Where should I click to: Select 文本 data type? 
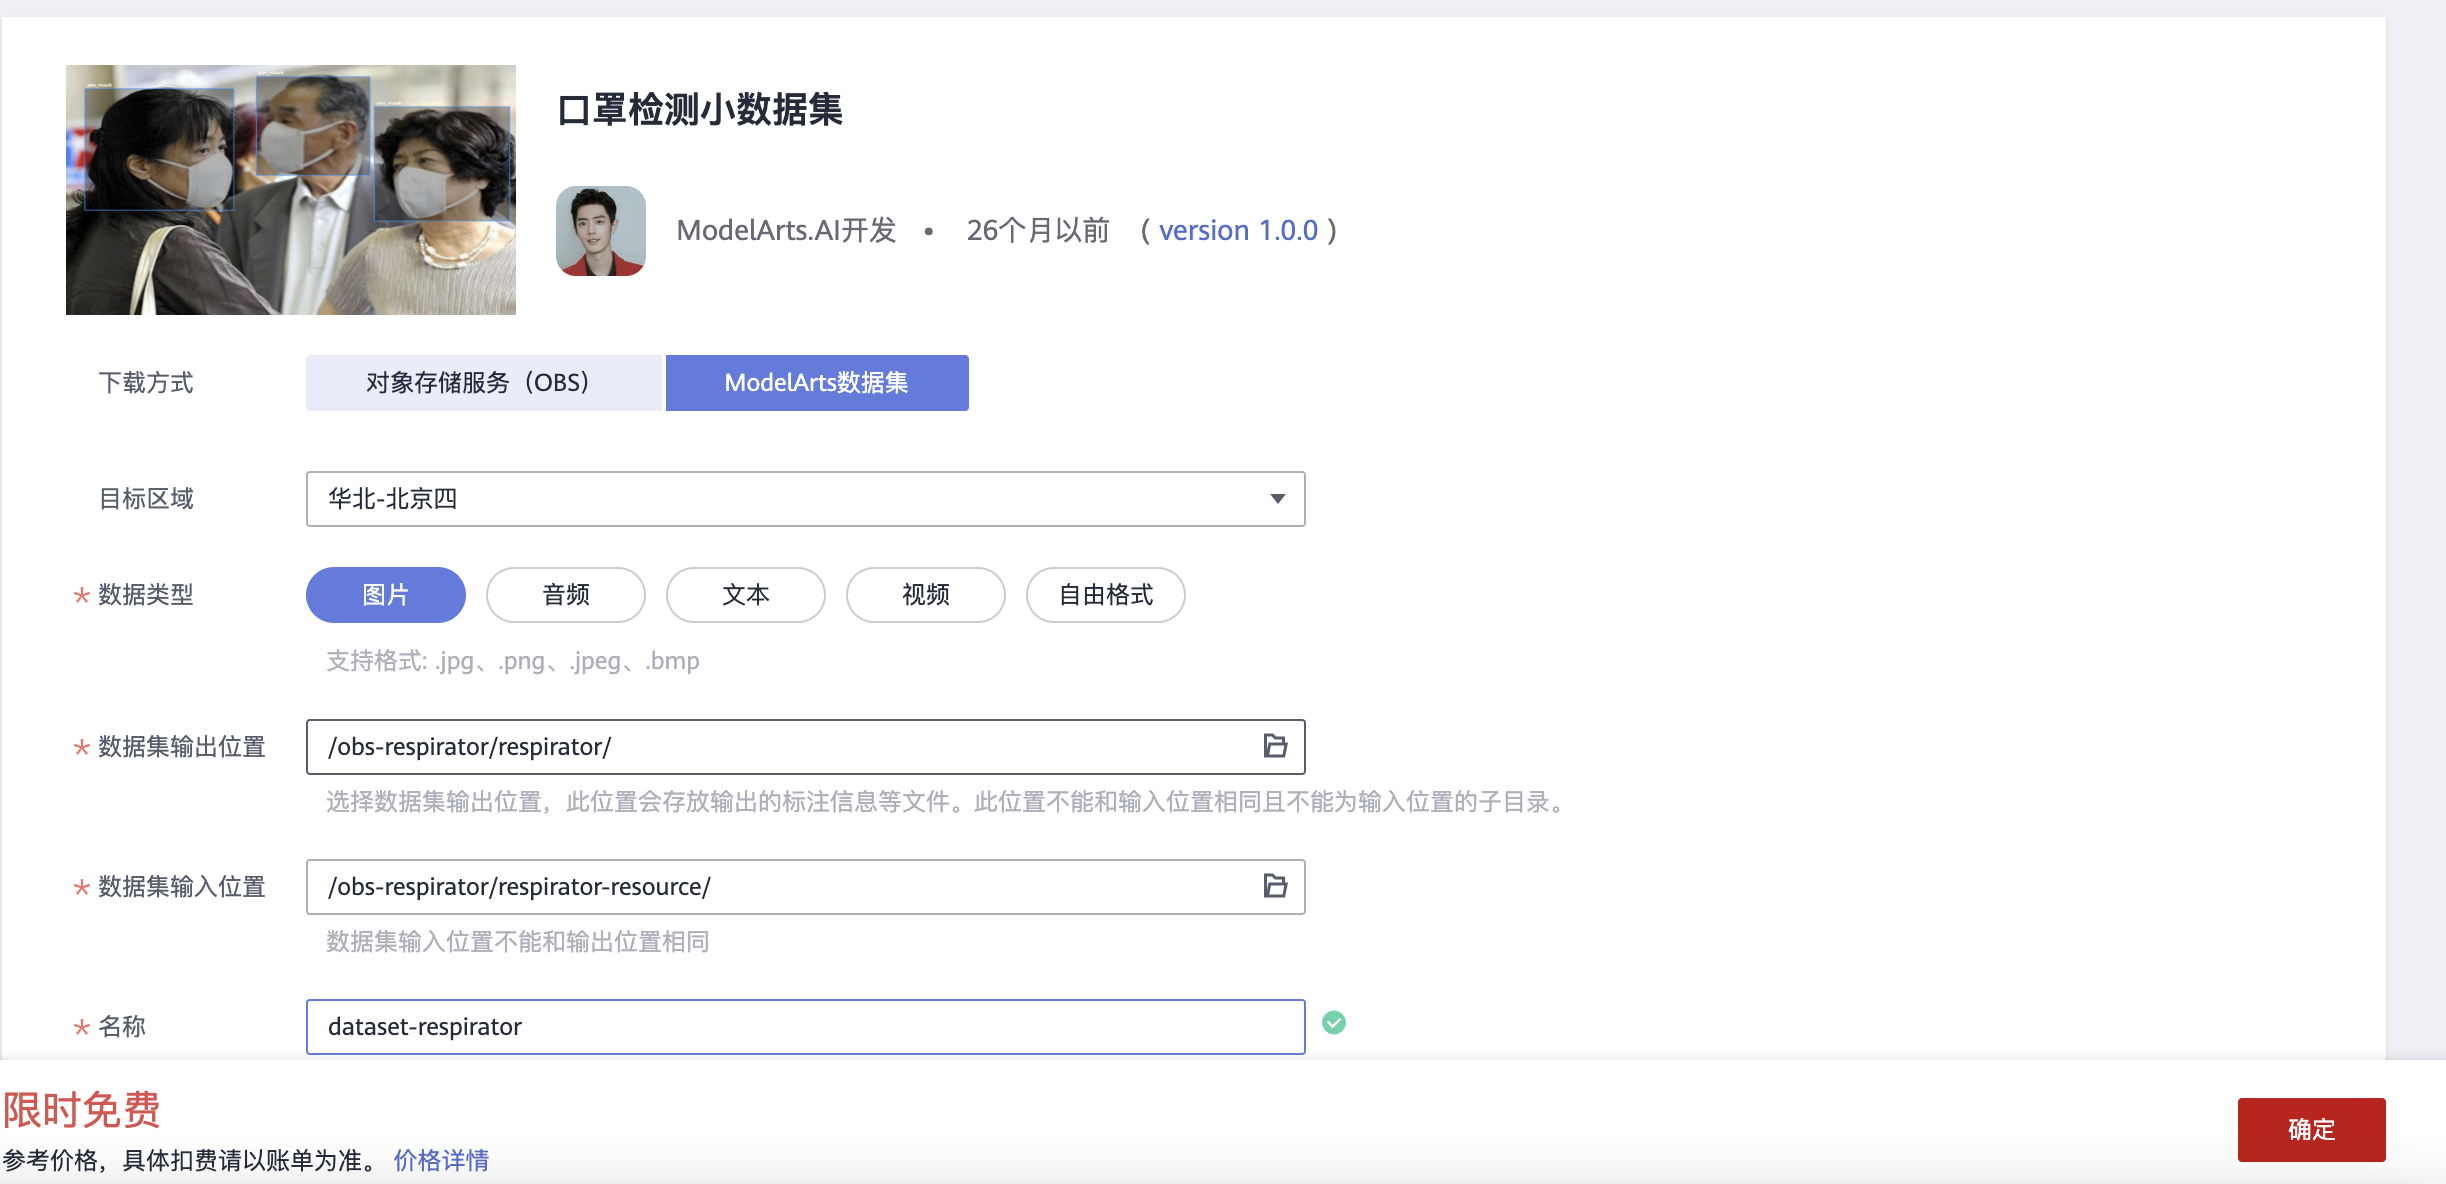point(745,595)
